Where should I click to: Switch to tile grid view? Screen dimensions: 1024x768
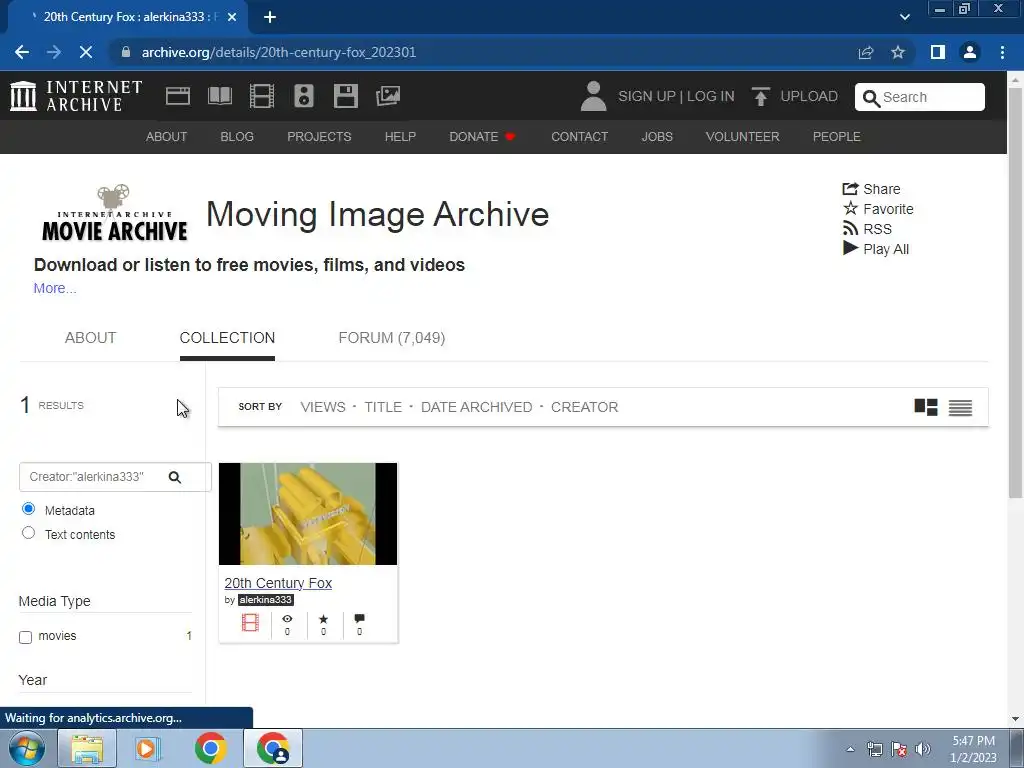925,407
